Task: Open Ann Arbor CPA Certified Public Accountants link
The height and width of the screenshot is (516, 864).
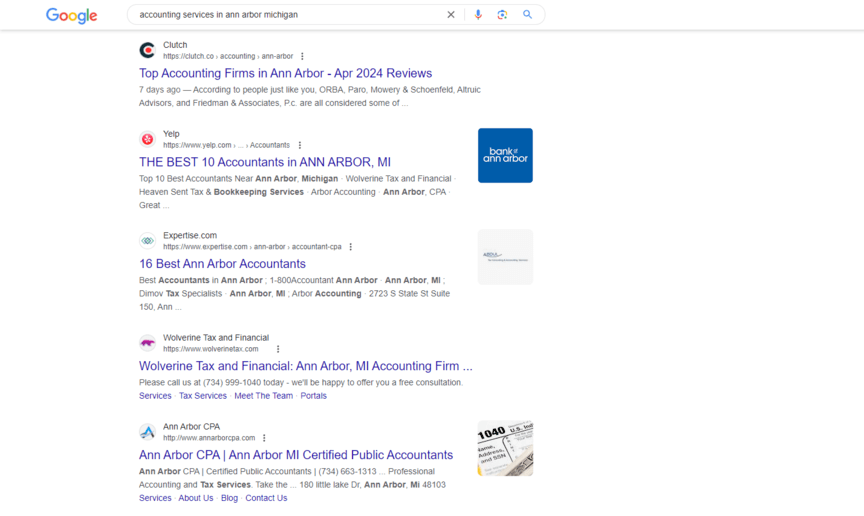Action: click(296, 455)
